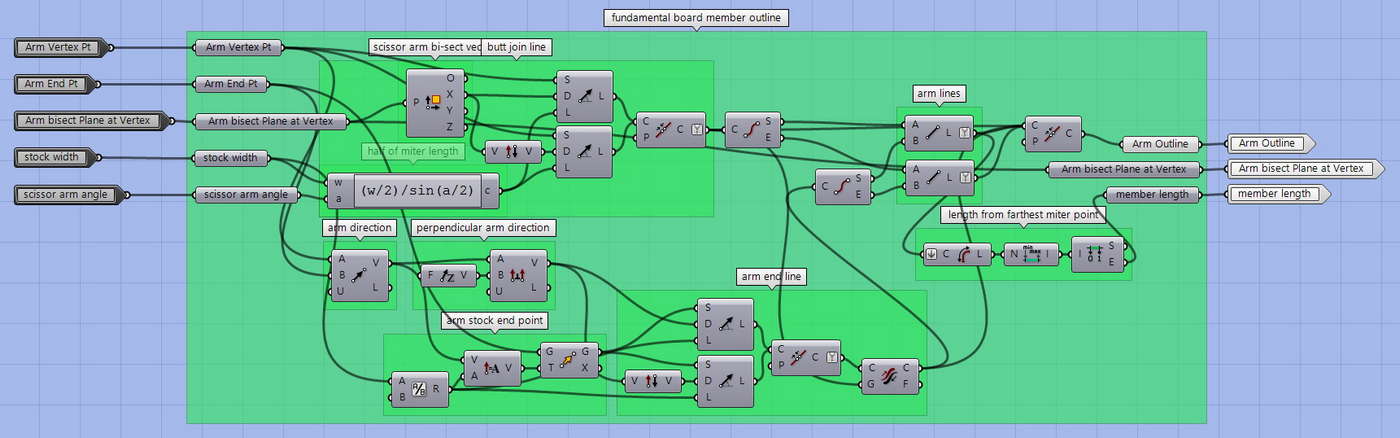Select the Cross Product component under perpendicular arm direction
Viewport: 1400px width, 438px height.
click(x=518, y=275)
